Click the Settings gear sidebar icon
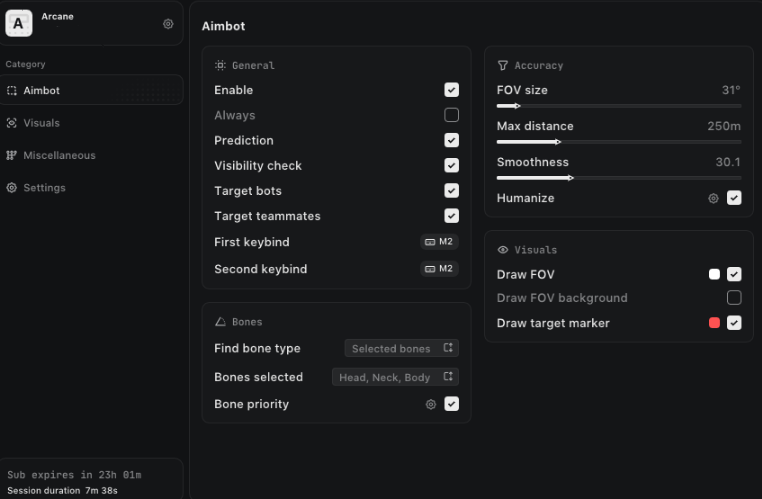Image resolution: width=762 pixels, height=499 pixels. 12,188
